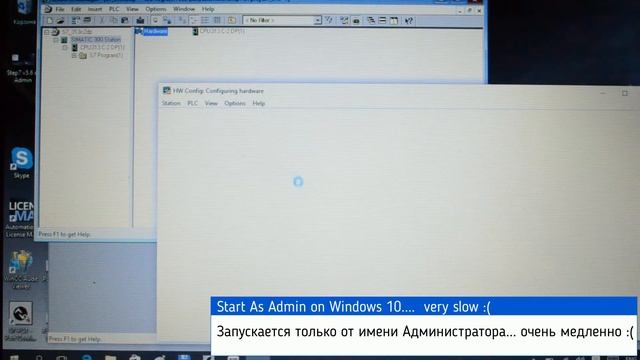Click the Up One Level toolbar icon
Image resolution: width=640 pixels, height=360 pixels.
click(x=232, y=20)
